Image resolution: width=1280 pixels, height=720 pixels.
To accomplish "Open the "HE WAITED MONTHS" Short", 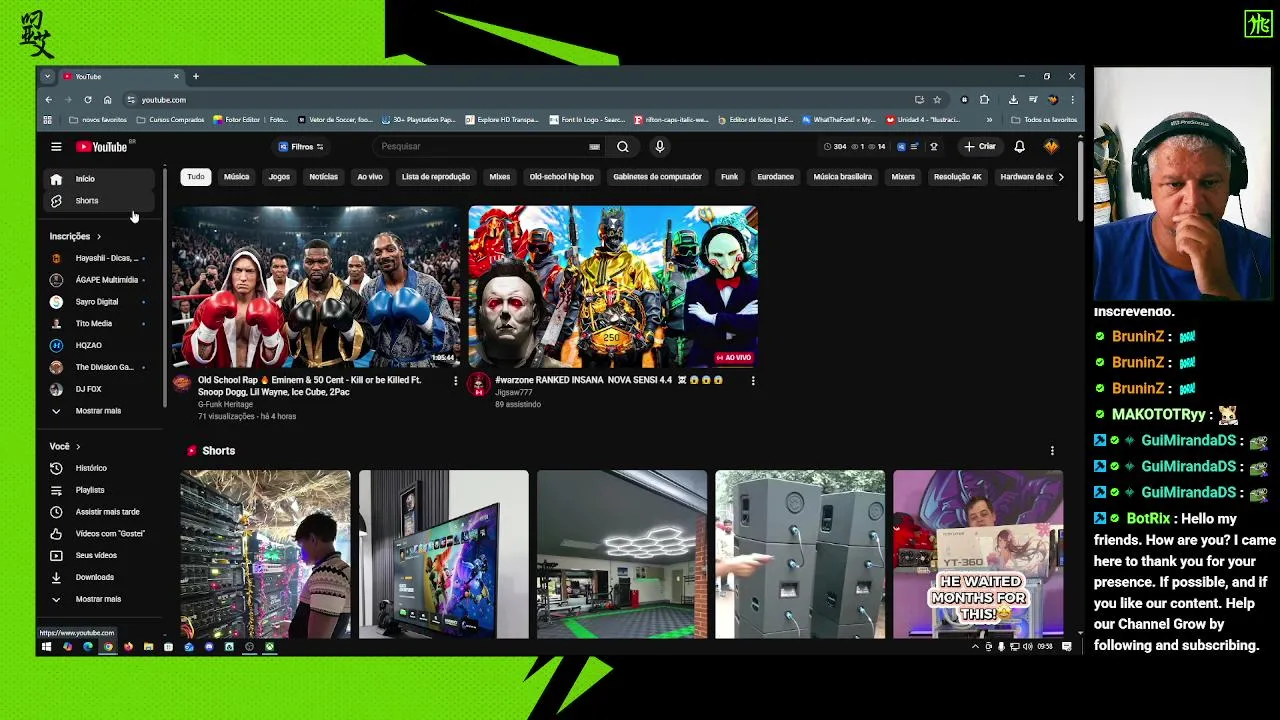I will click(x=978, y=555).
